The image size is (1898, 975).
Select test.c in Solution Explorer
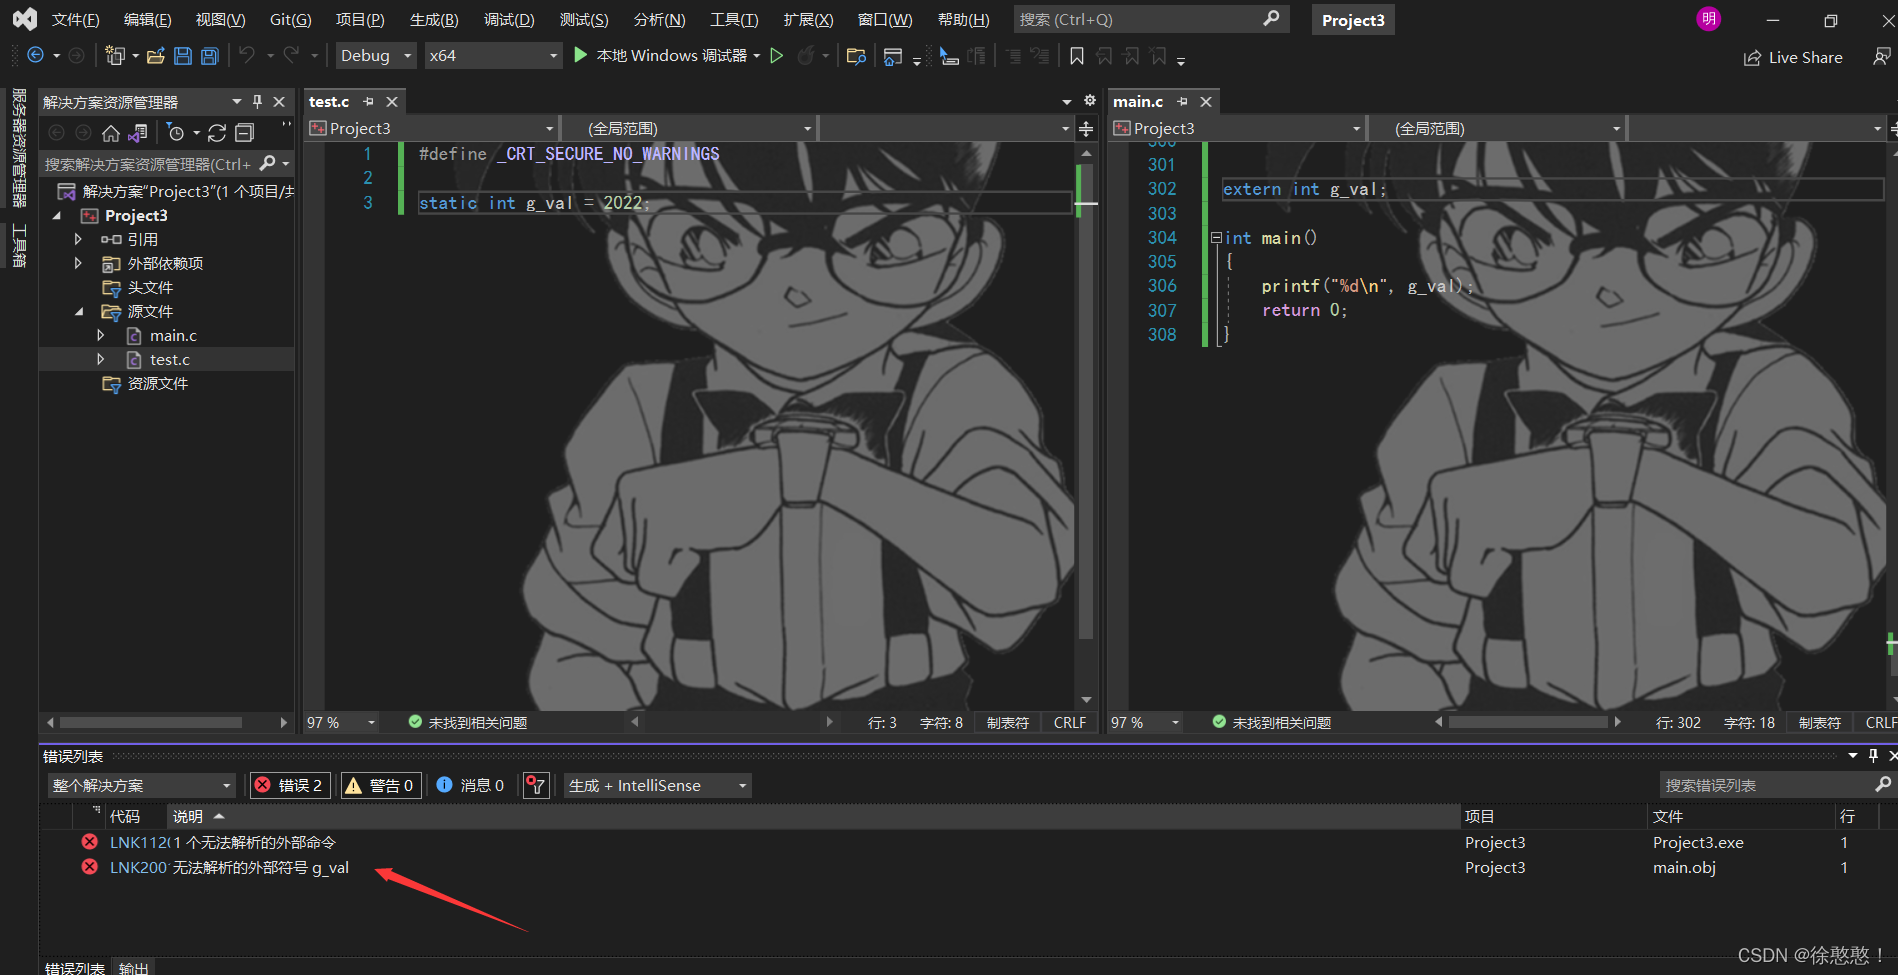pos(169,360)
